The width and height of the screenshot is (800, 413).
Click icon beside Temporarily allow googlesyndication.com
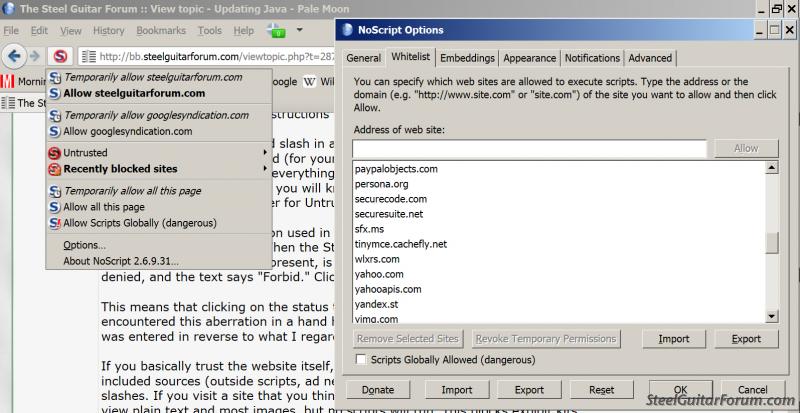tap(55, 115)
